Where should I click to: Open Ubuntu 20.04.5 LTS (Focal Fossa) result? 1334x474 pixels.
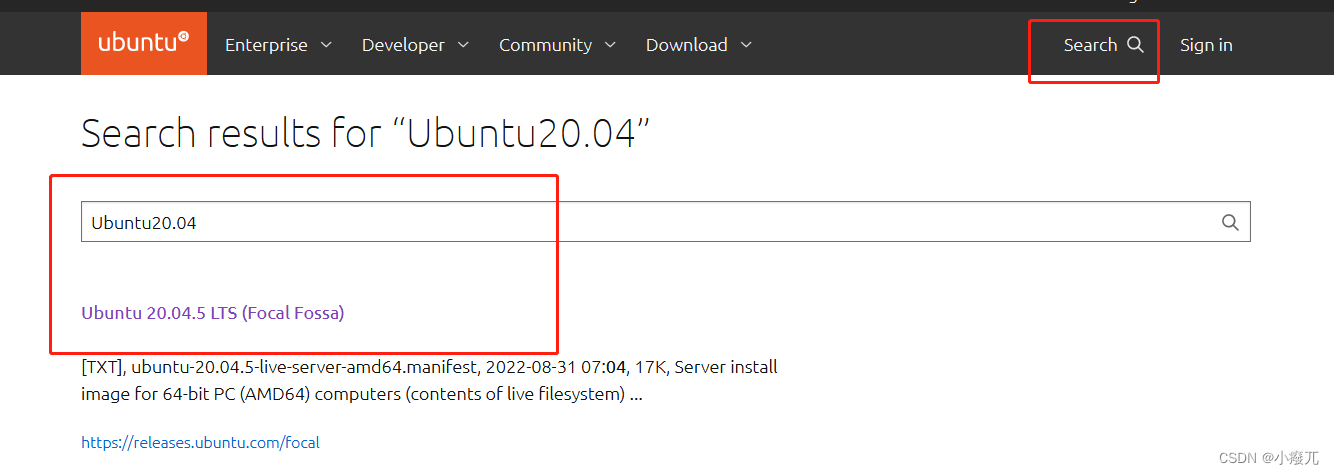[x=213, y=313]
